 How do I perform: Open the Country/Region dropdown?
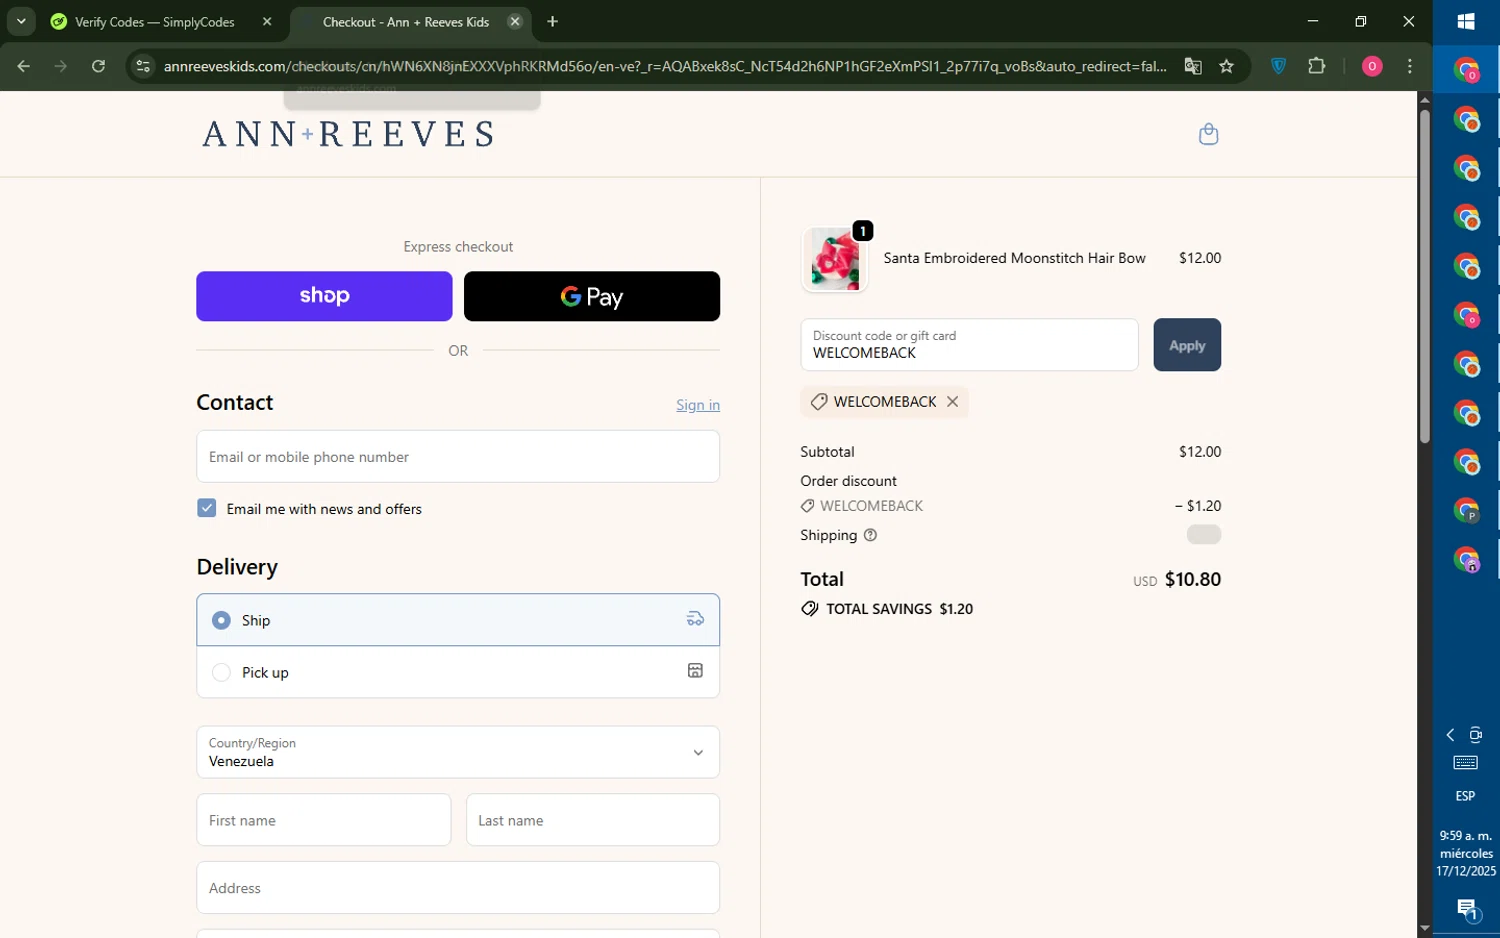tap(458, 752)
